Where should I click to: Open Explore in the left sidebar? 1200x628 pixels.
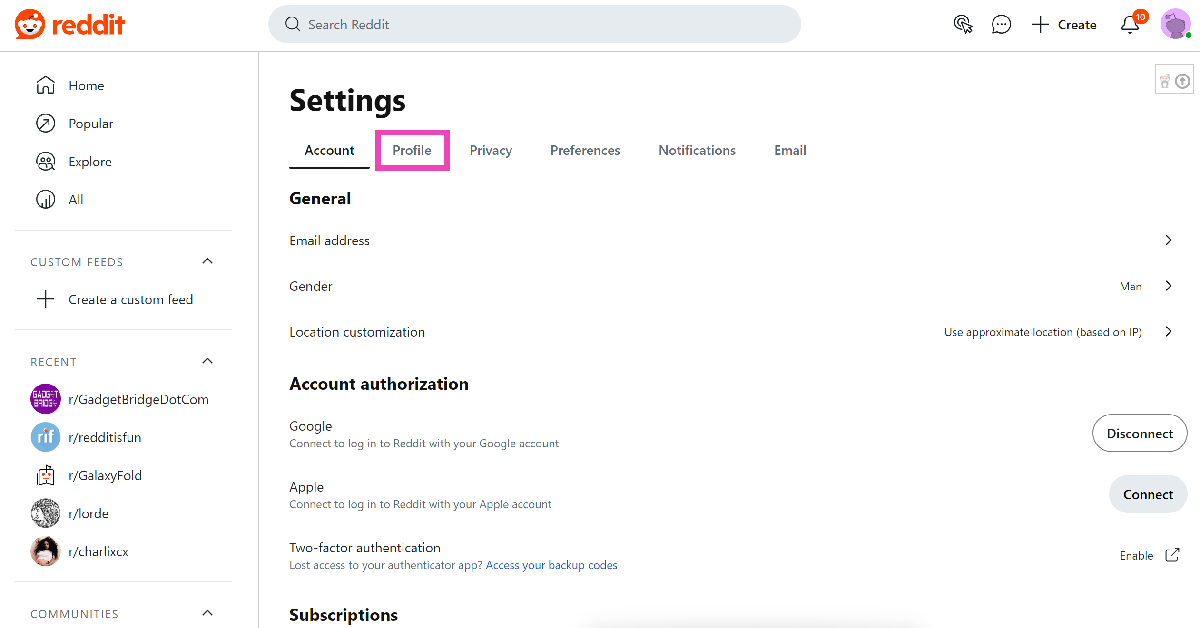pyautogui.click(x=89, y=162)
